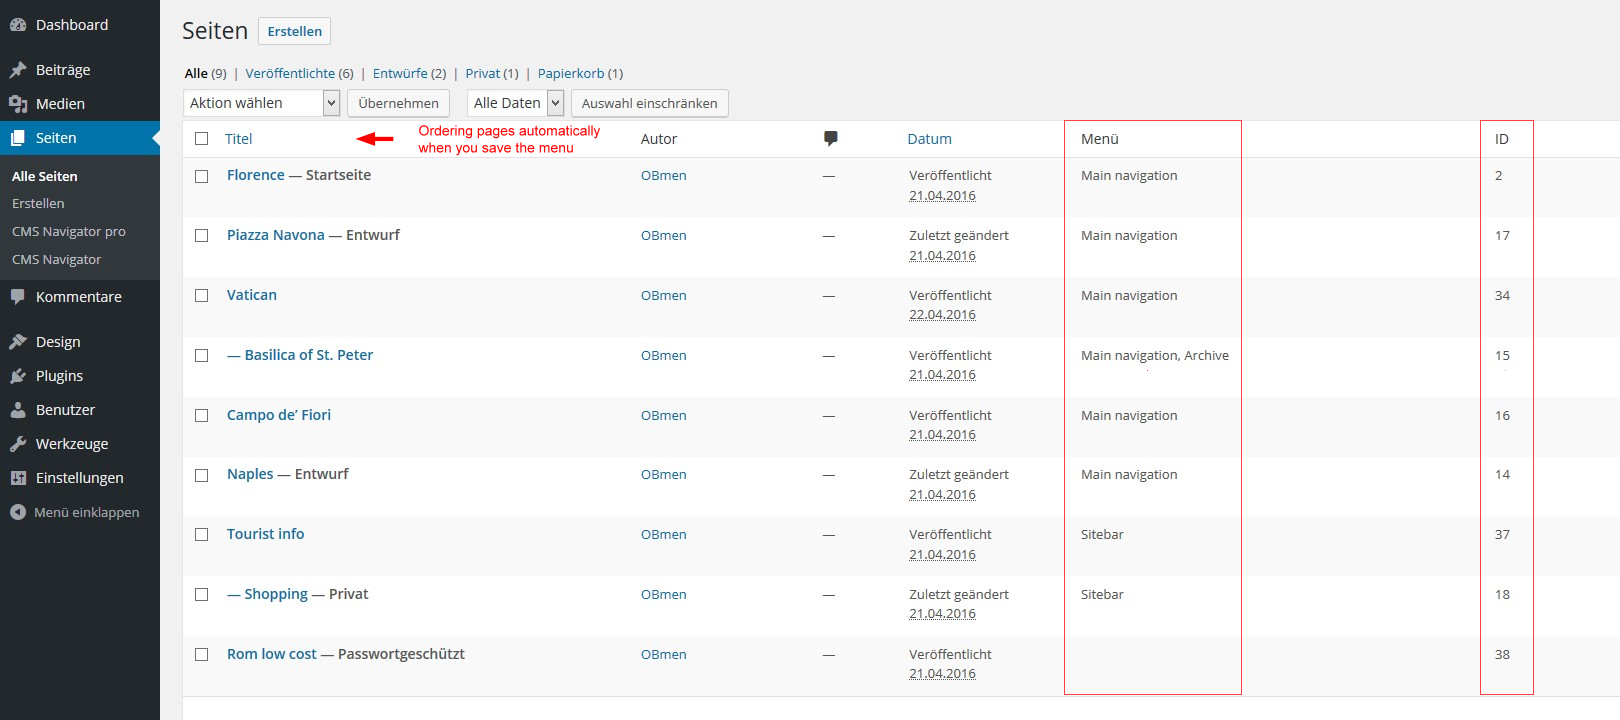Screen dimensions: 1620x720
Task: Click the Kommentare speech bubble icon
Action: click(18, 297)
